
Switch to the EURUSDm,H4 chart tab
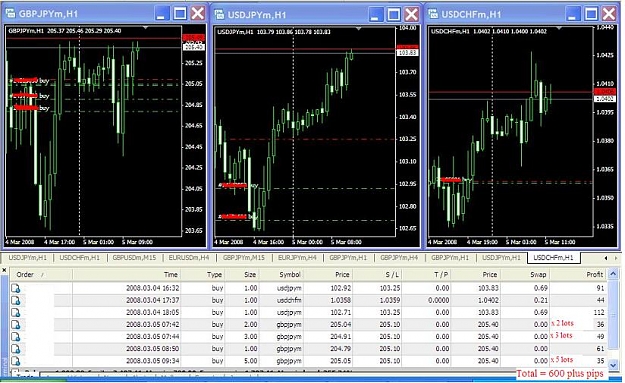pos(189,258)
